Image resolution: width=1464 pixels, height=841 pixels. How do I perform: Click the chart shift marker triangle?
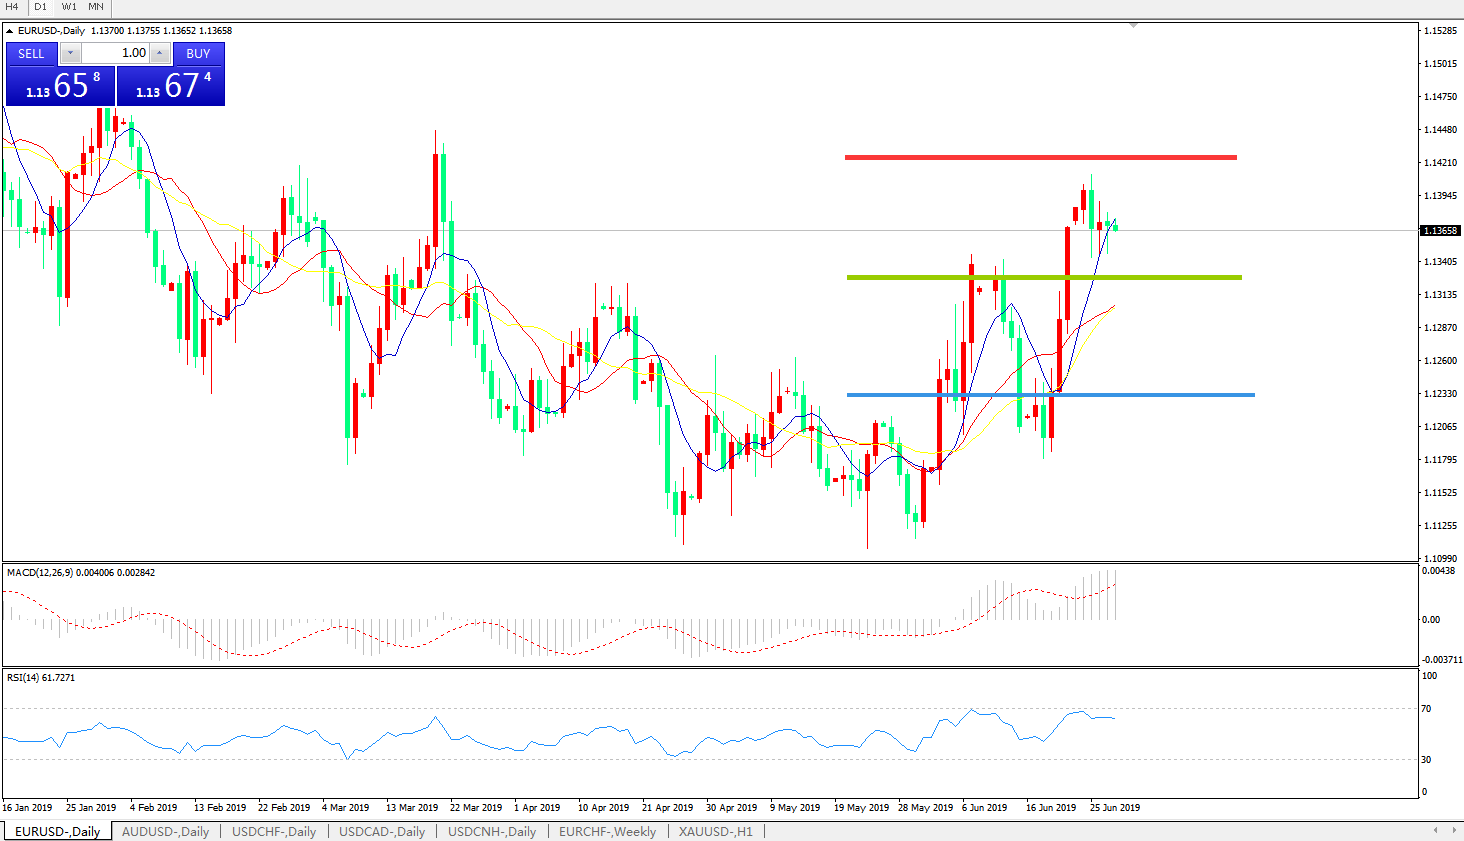tap(1133, 25)
